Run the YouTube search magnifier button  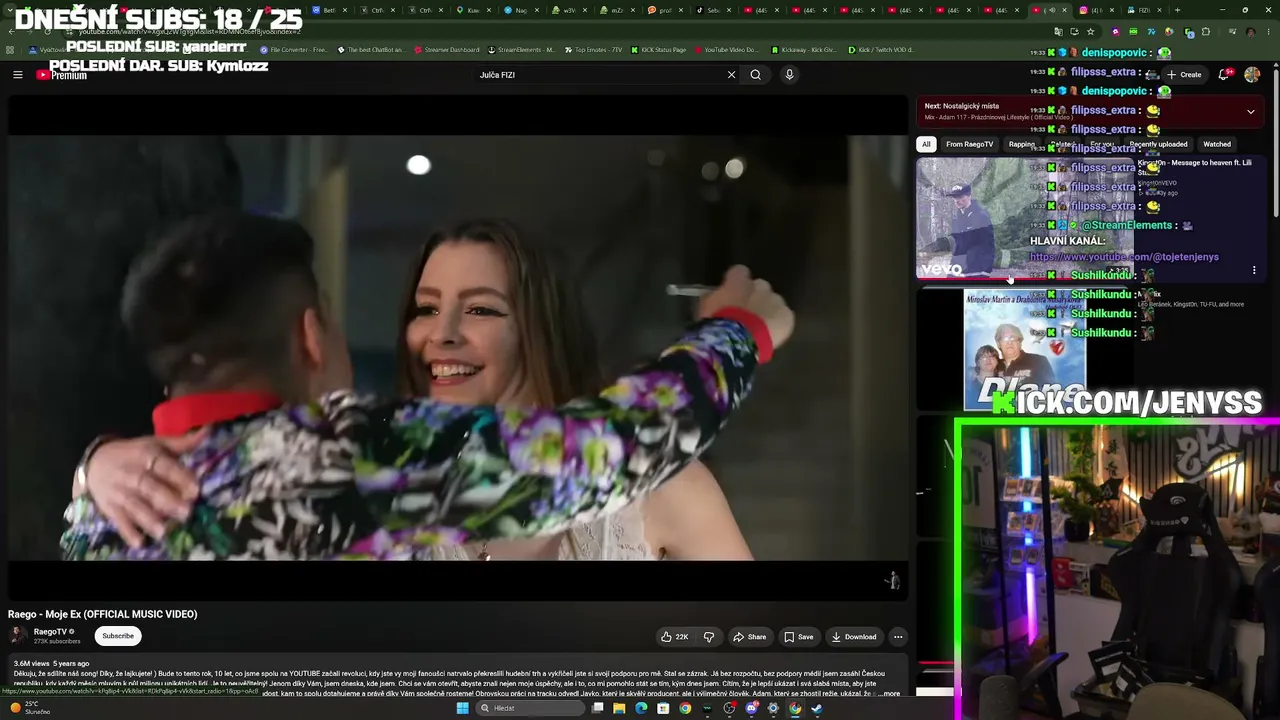(756, 74)
